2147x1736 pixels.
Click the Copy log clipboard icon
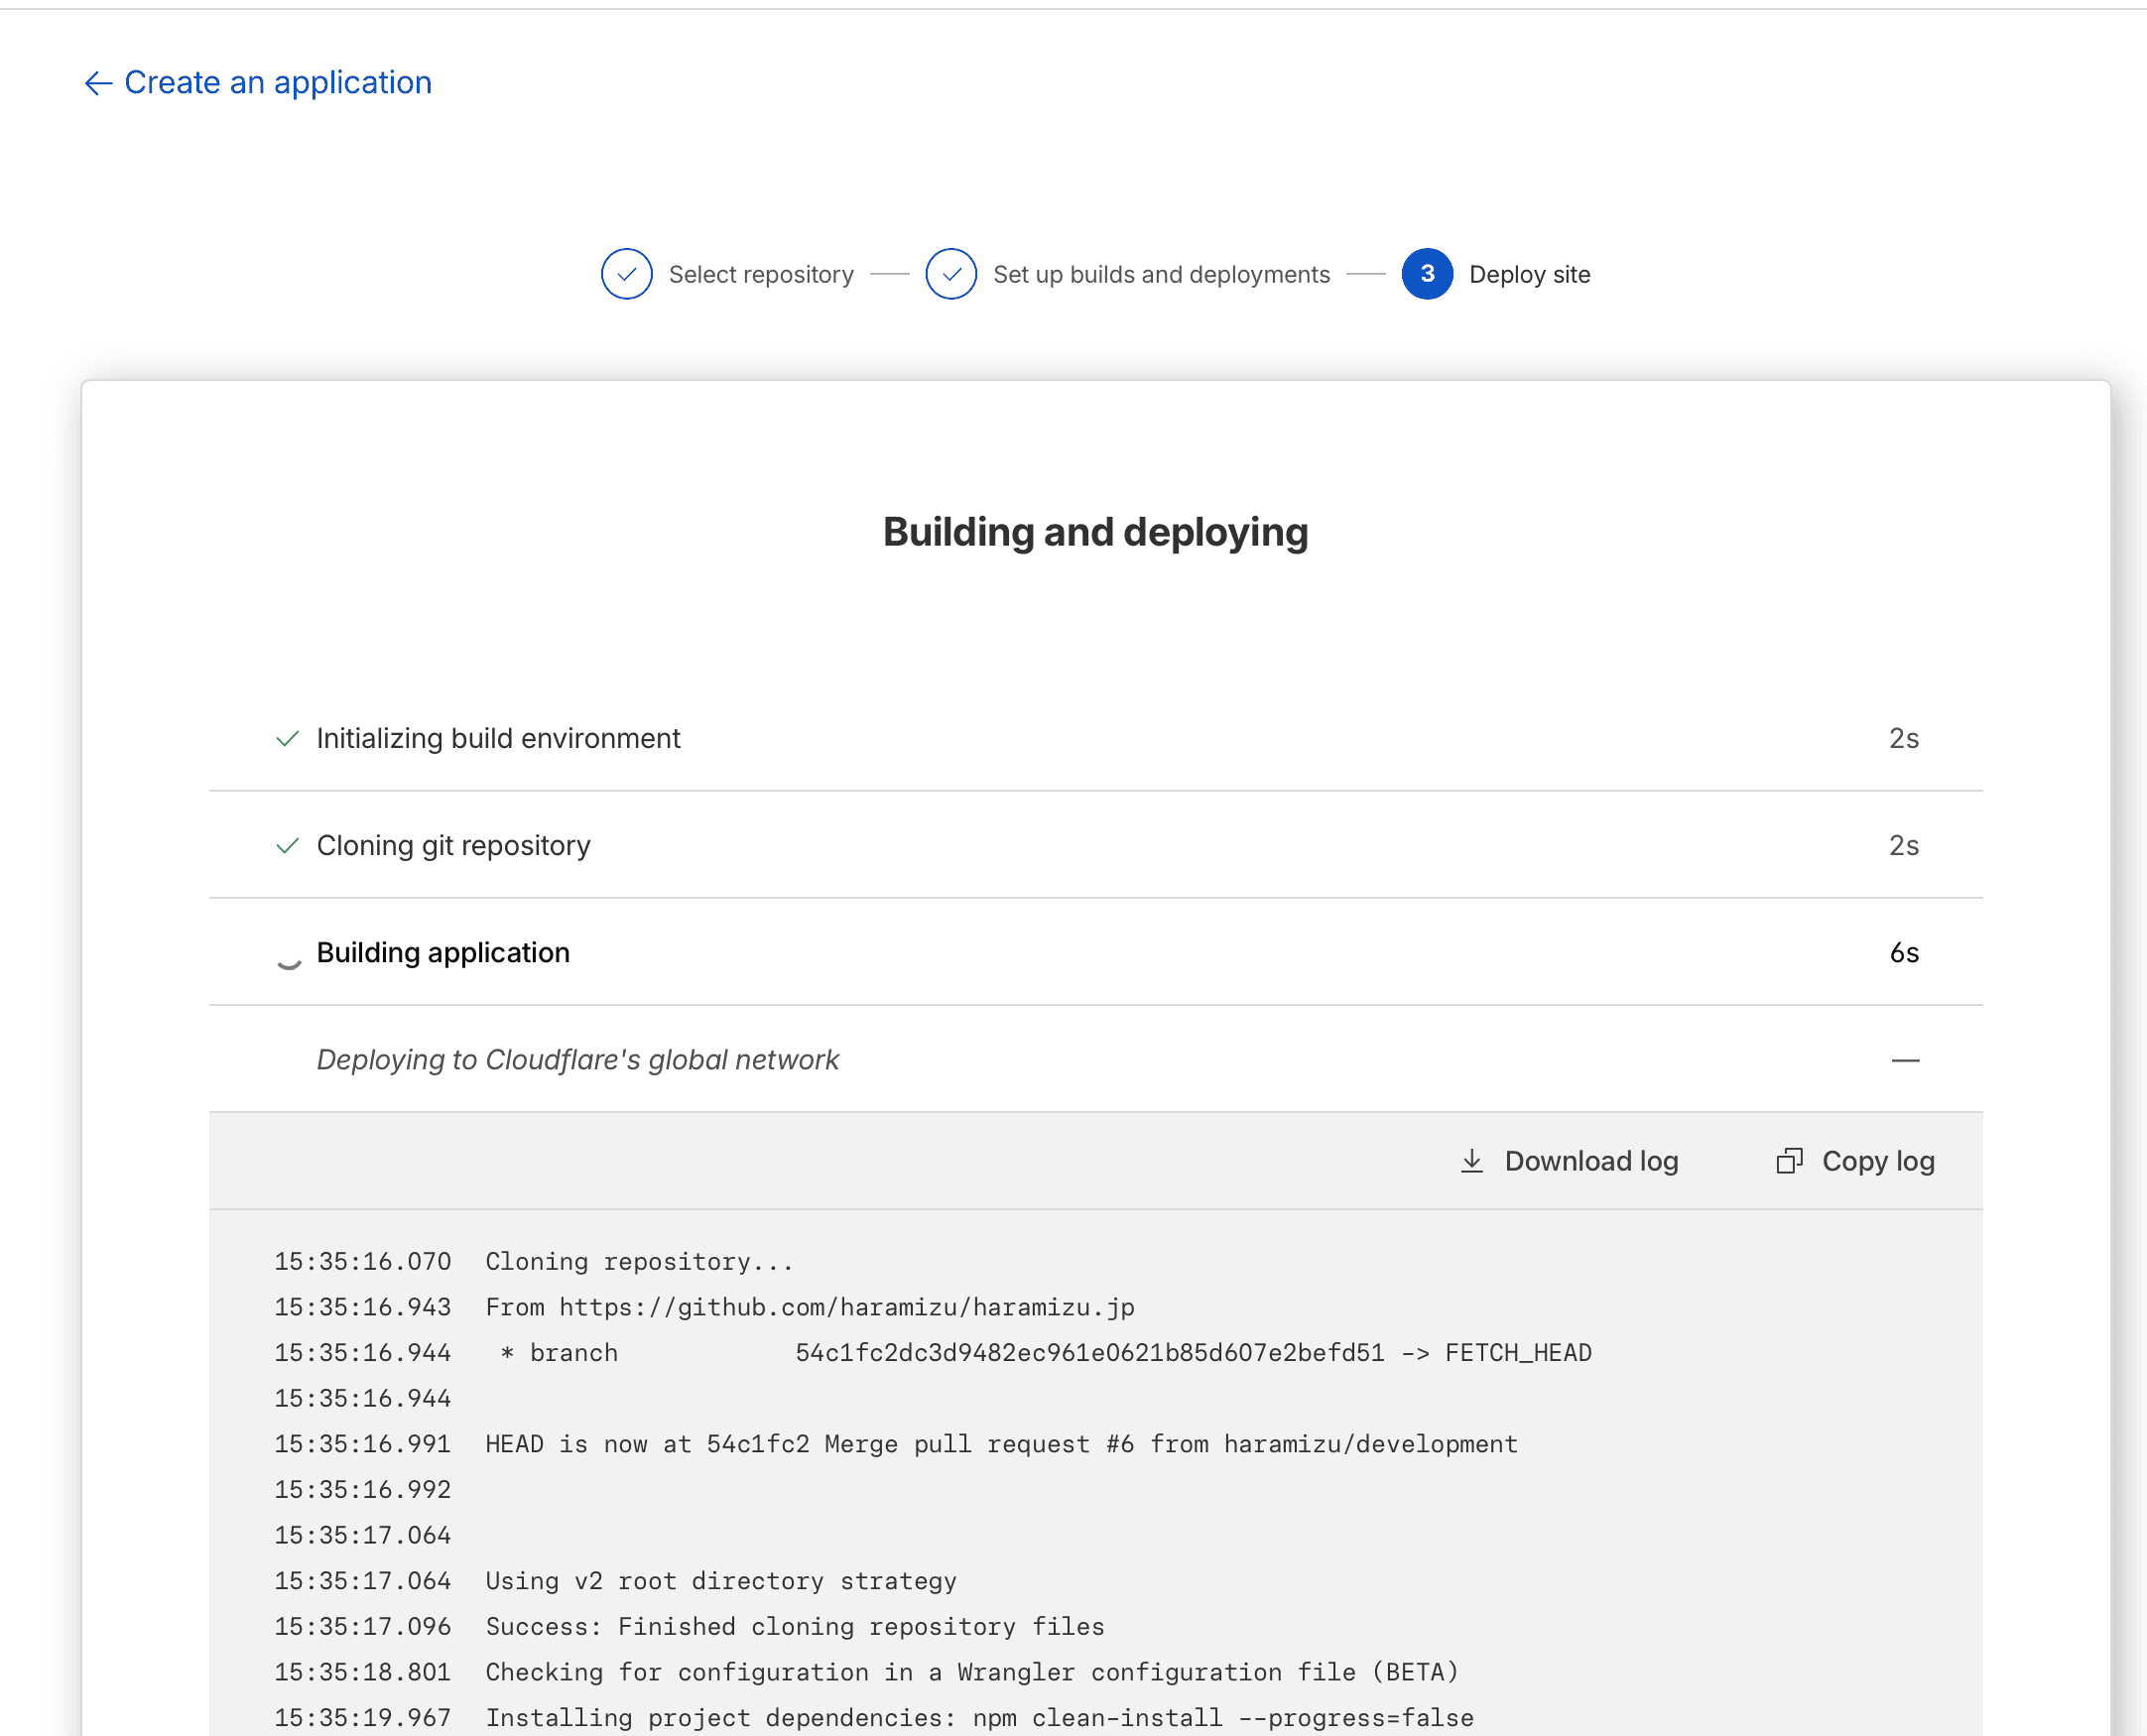point(1789,1161)
